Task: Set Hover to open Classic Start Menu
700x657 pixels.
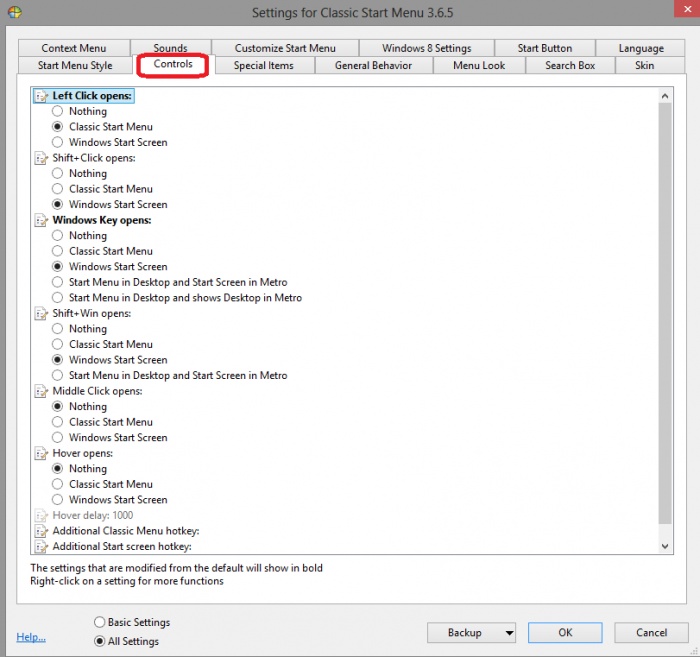Action: click(x=57, y=484)
